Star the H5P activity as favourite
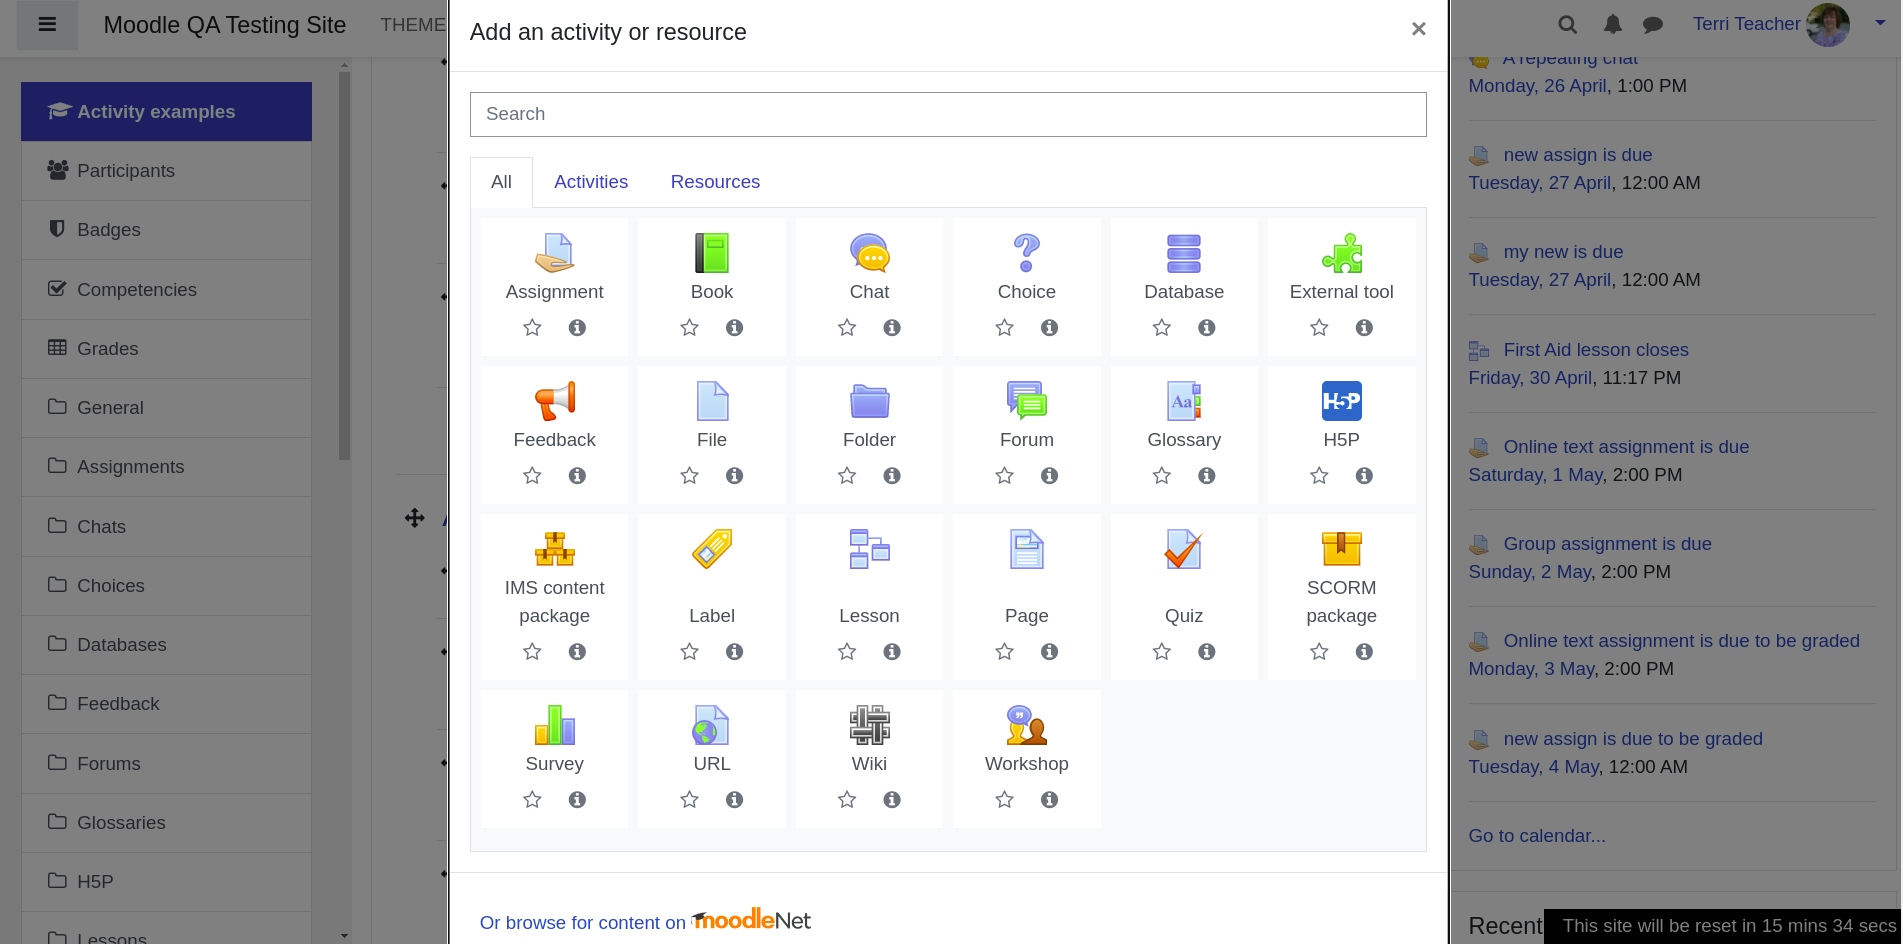1903x944 pixels. pos(1319,475)
